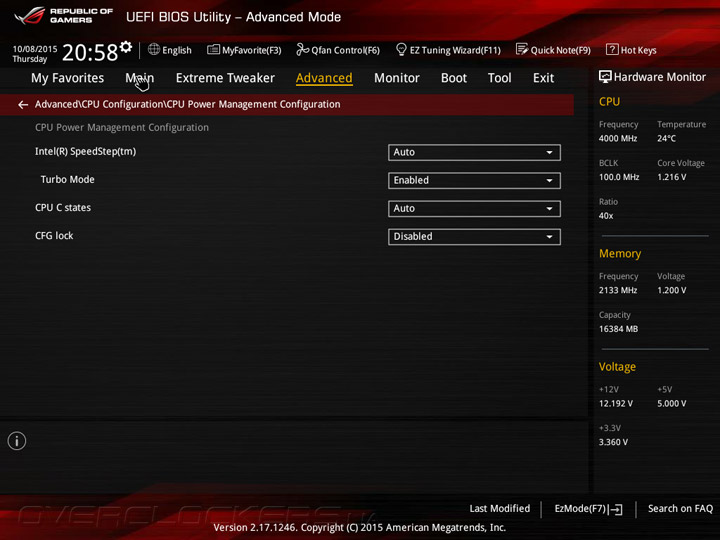The image size is (720, 540).
Task: Click CPU temperature value 24°C
Action: coord(666,139)
